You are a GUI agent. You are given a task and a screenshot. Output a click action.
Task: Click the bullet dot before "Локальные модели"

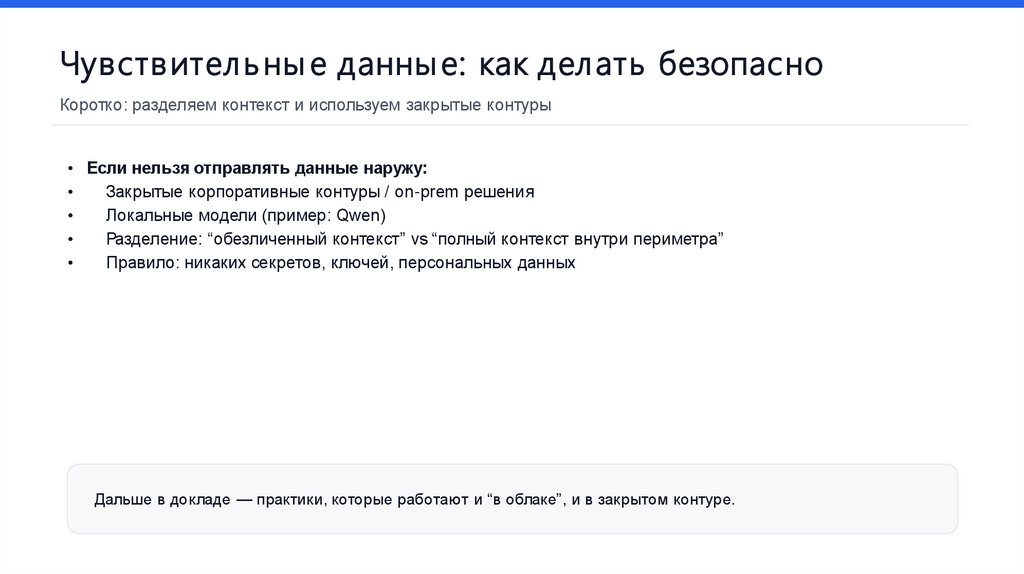point(71,217)
